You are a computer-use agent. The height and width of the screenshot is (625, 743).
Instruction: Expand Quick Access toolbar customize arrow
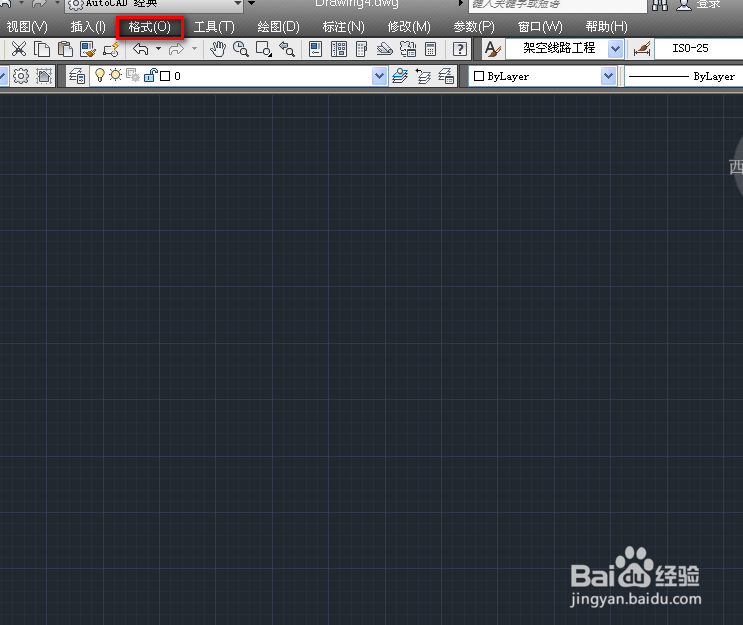pyautogui.click(x=252, y=3)
